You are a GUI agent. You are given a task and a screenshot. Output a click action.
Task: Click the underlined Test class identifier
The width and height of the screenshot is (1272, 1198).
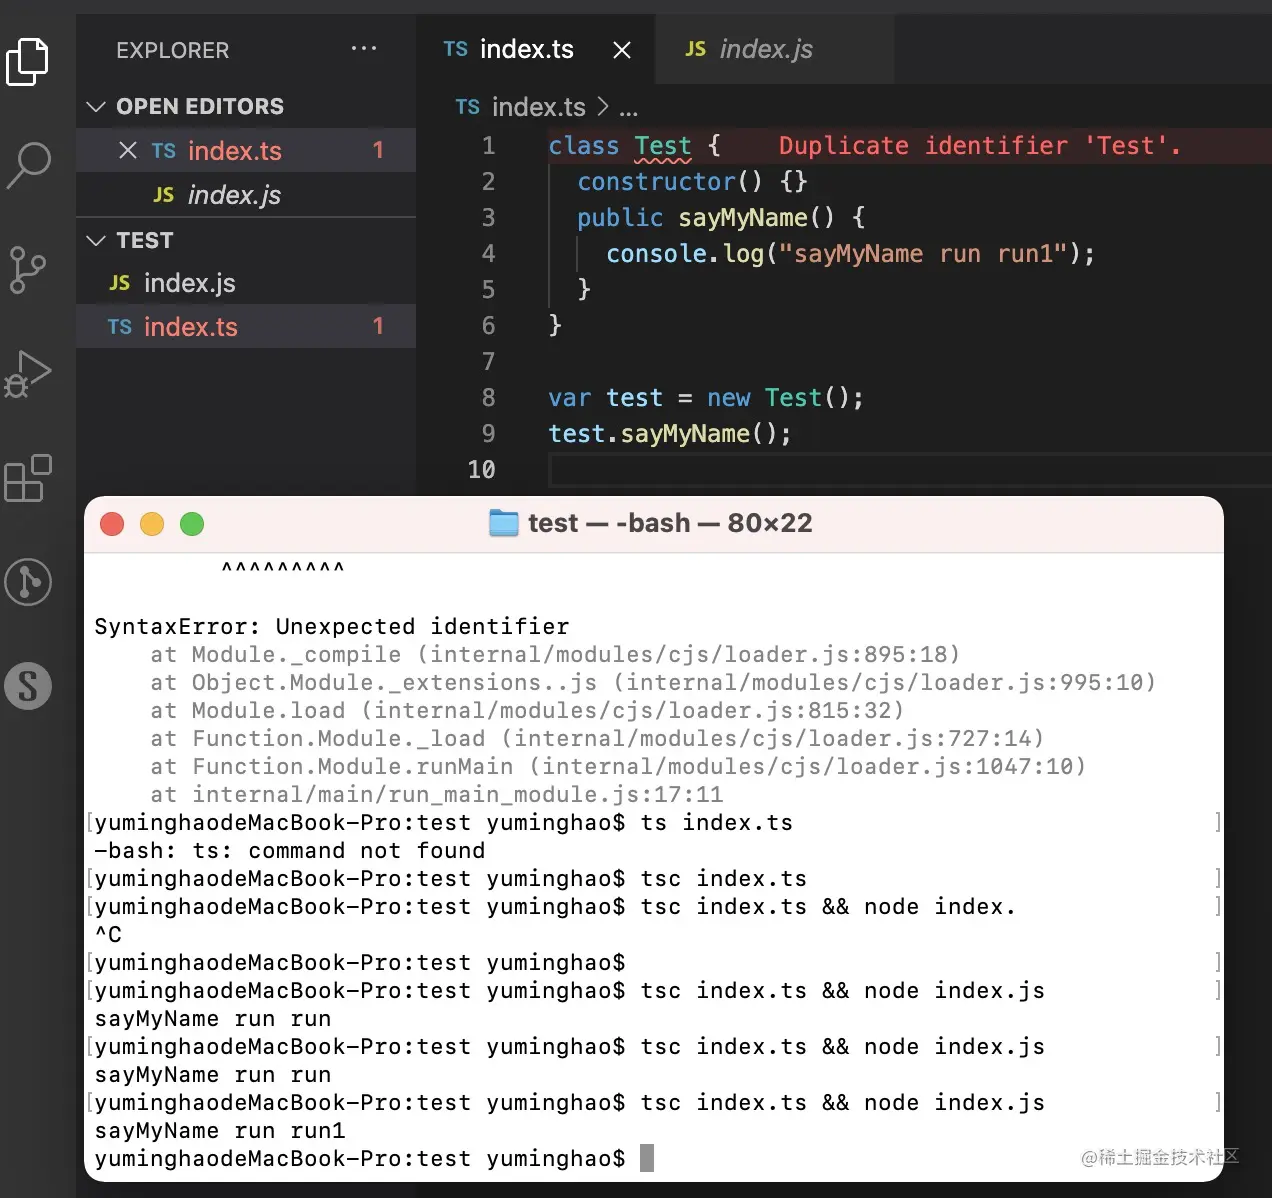click(x=662, y=146)
